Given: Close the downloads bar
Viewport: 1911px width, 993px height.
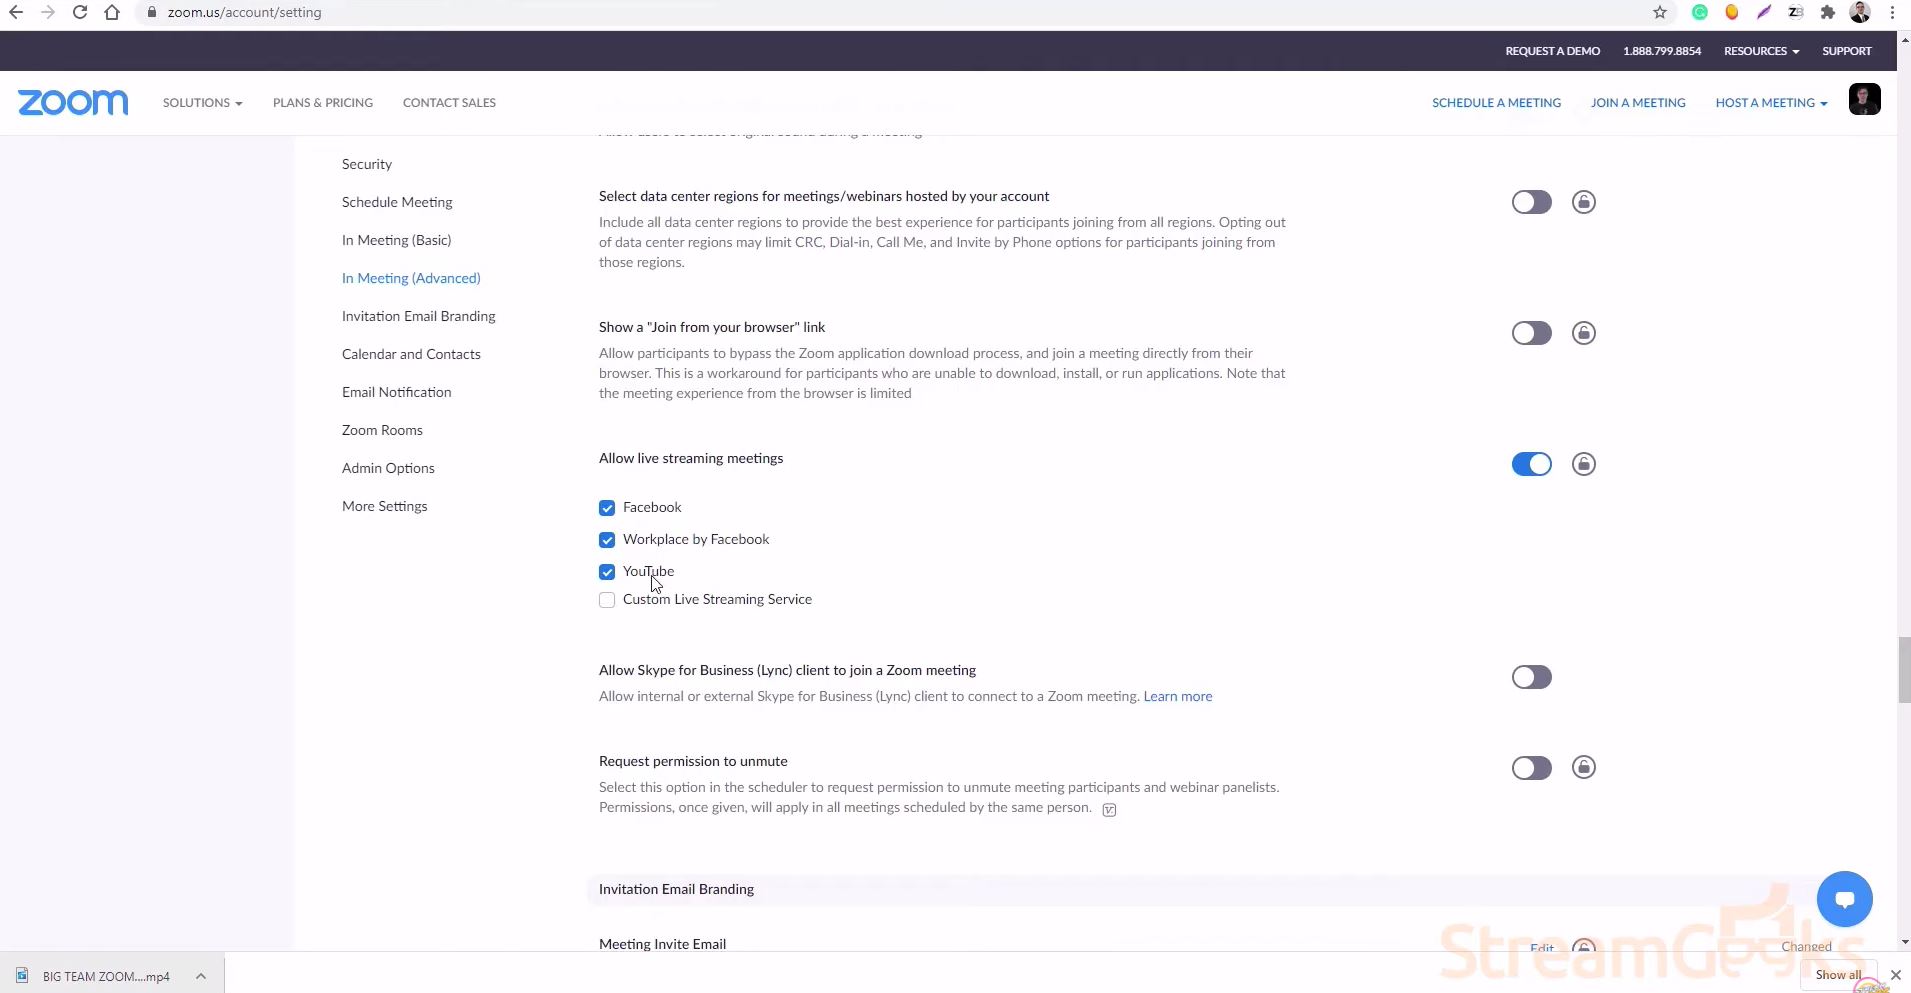Looking at the screenshot, I should click(1895, 975).
